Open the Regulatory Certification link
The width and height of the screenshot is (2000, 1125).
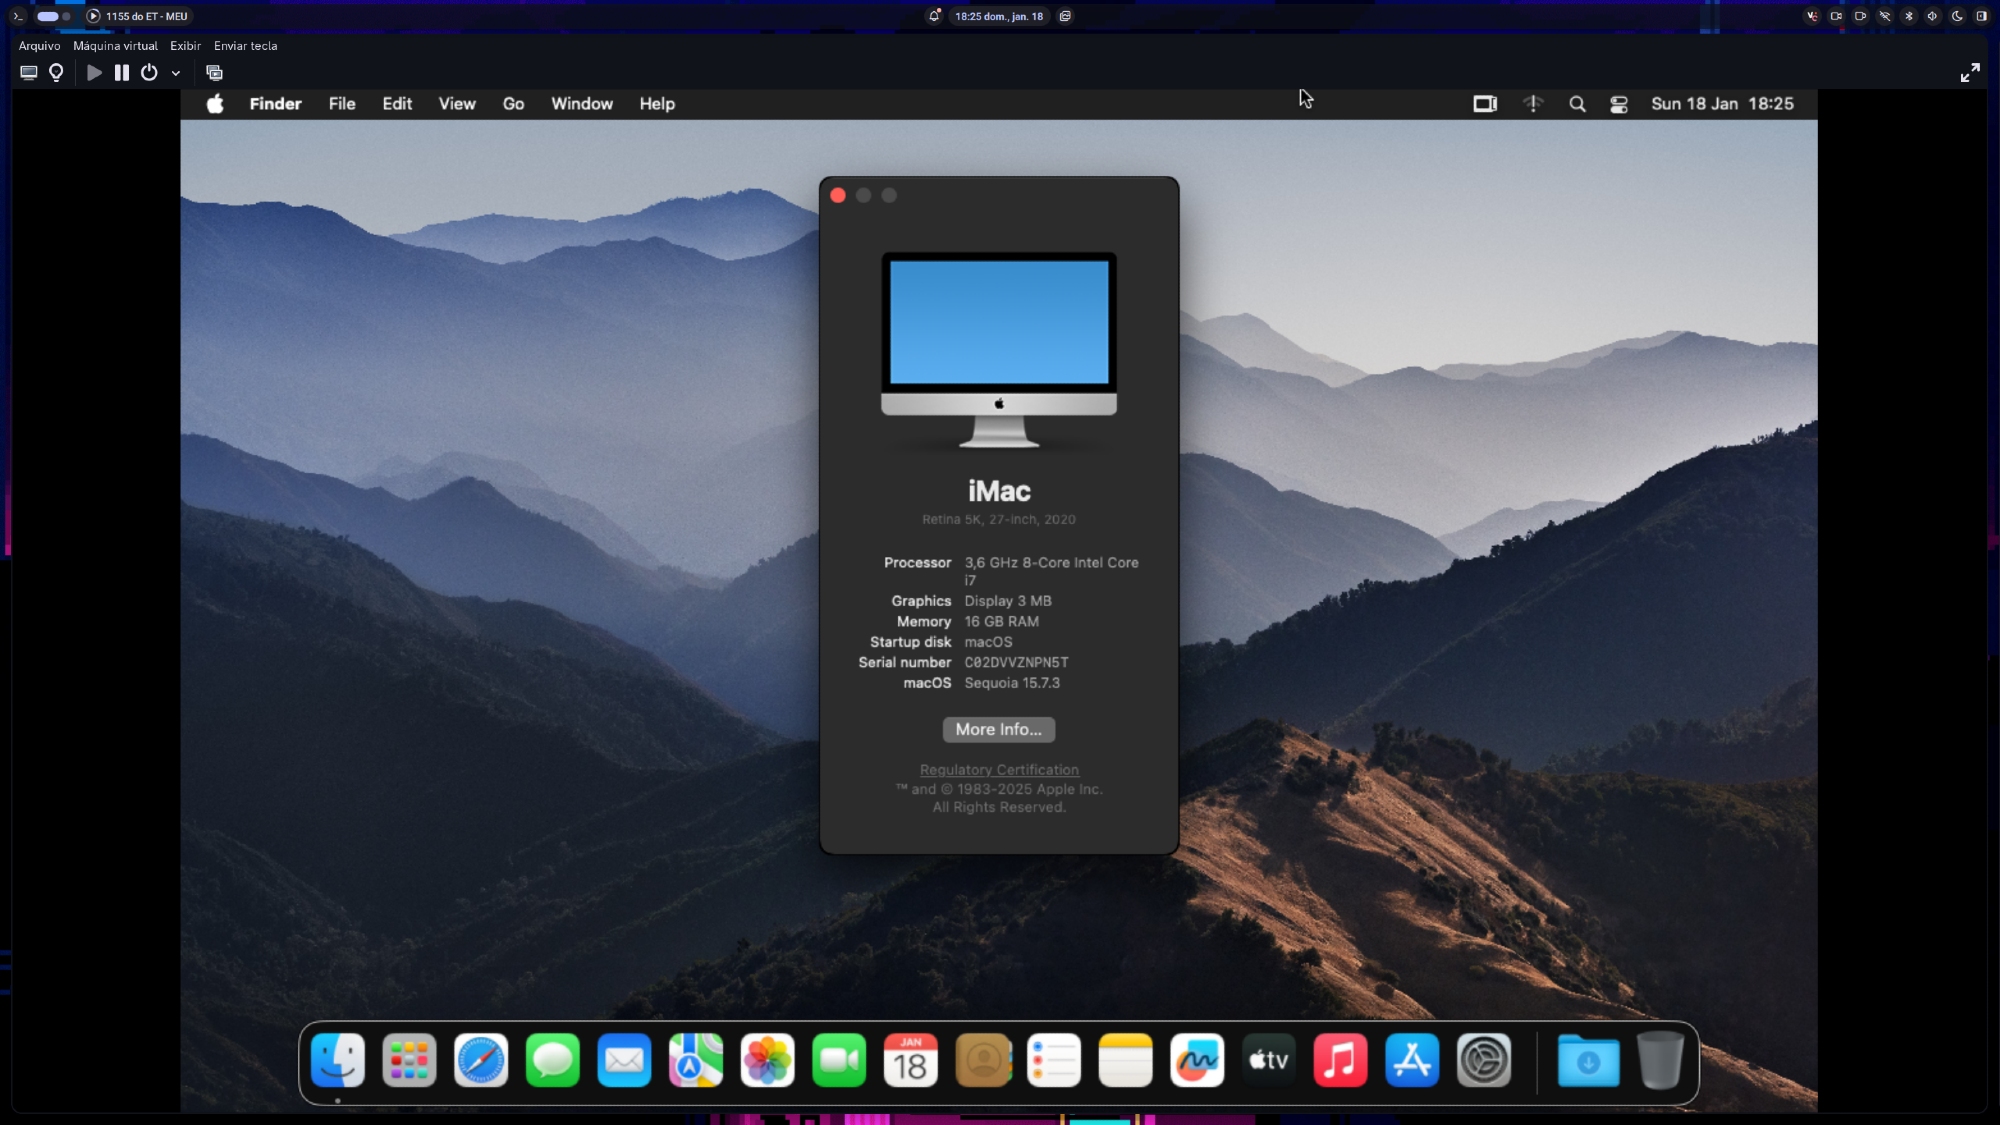click(x=999, y=770)
